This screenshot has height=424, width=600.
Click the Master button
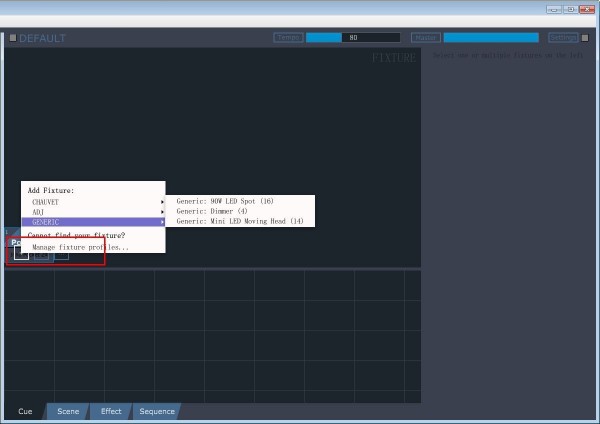(x=426, y=38)
